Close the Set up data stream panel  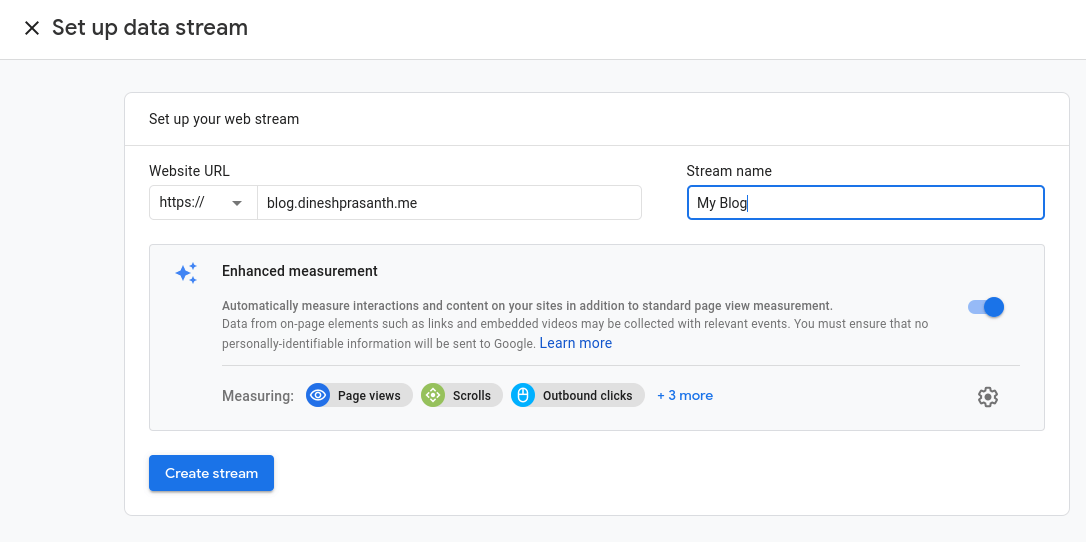coord(32,28)
